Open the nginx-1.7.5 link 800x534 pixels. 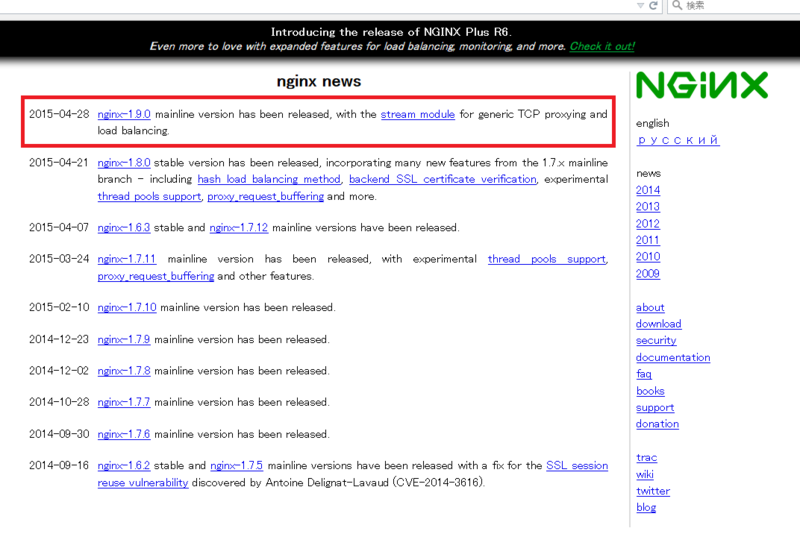(237, 466)
